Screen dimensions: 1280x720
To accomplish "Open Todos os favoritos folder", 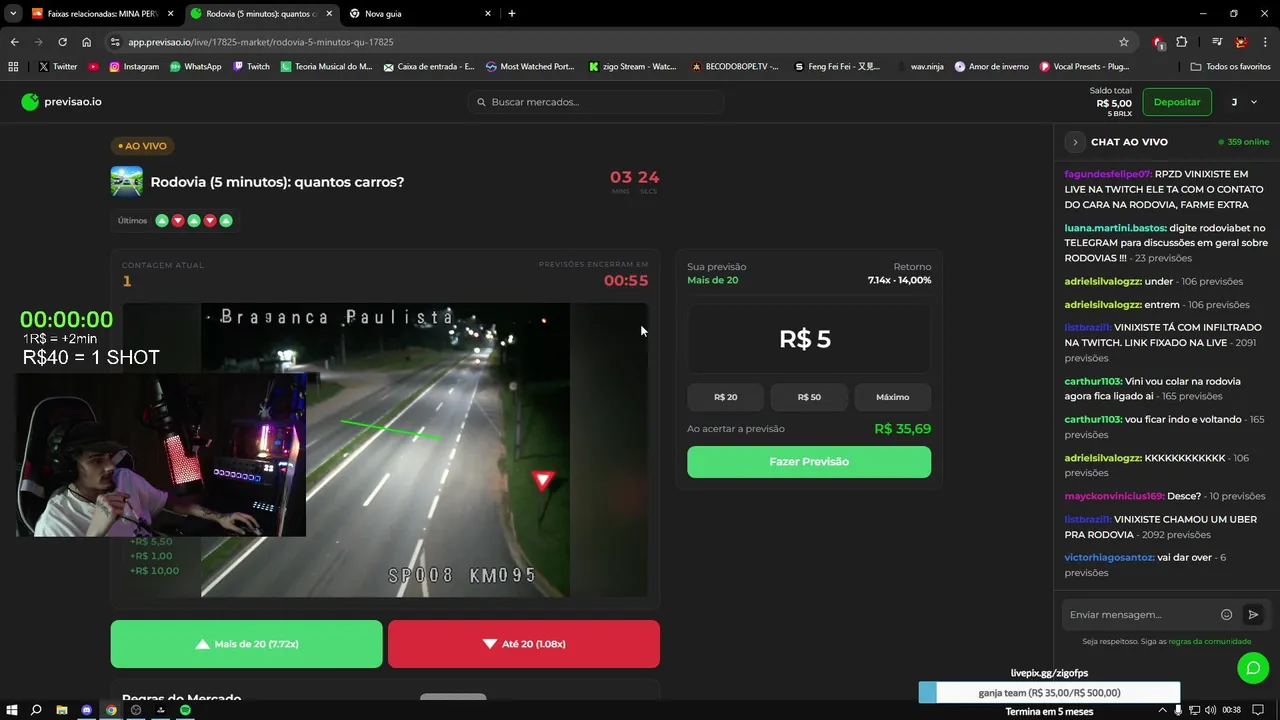I will click(x=1231, y=67).
